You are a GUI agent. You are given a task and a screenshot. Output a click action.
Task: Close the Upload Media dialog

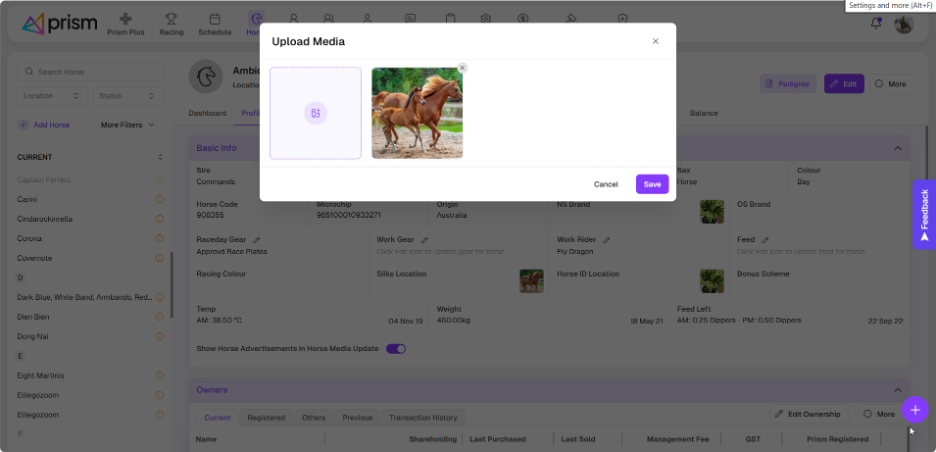[655, 41]
